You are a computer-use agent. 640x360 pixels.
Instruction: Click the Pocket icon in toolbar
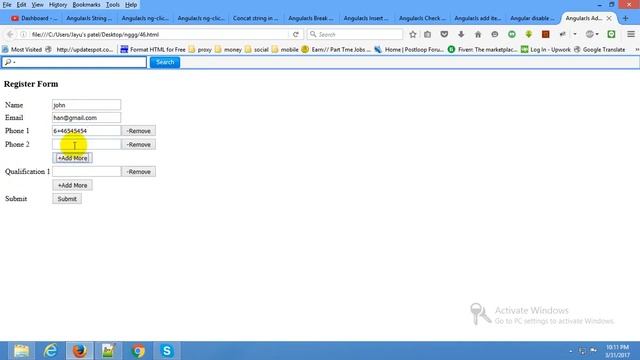click(444, 35)
